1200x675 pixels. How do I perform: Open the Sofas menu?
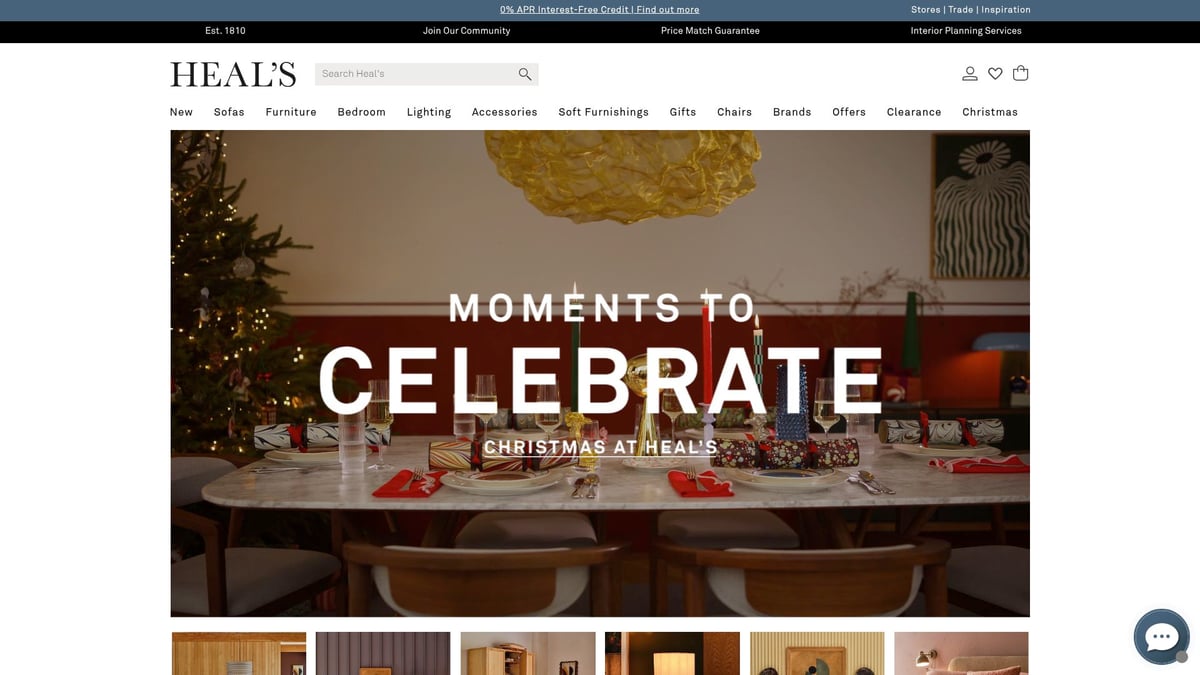click(x=229, y=112)
